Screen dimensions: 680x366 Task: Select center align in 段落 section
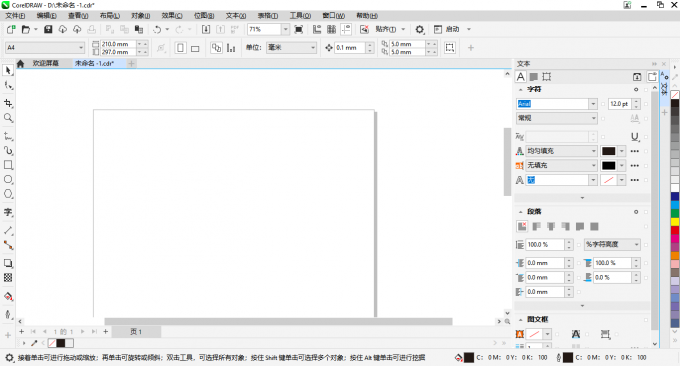pyautogui.click(x=551, y=226)
